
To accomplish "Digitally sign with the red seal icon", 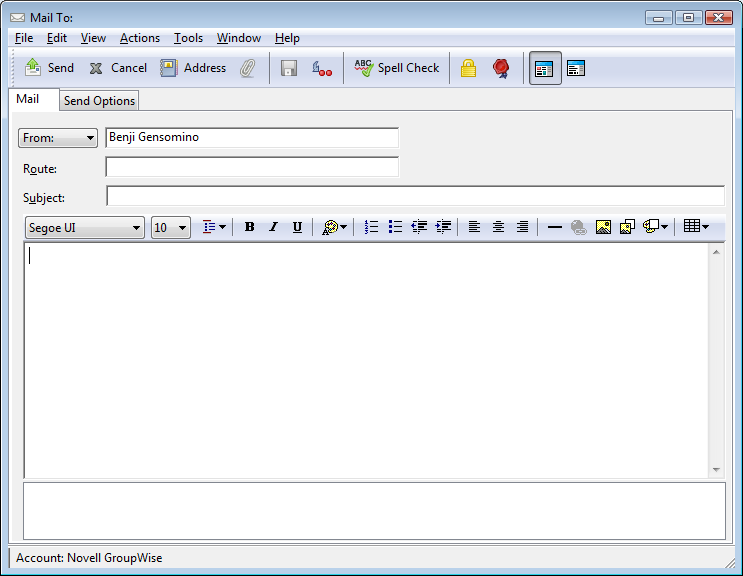I will [x=501, y=68].
